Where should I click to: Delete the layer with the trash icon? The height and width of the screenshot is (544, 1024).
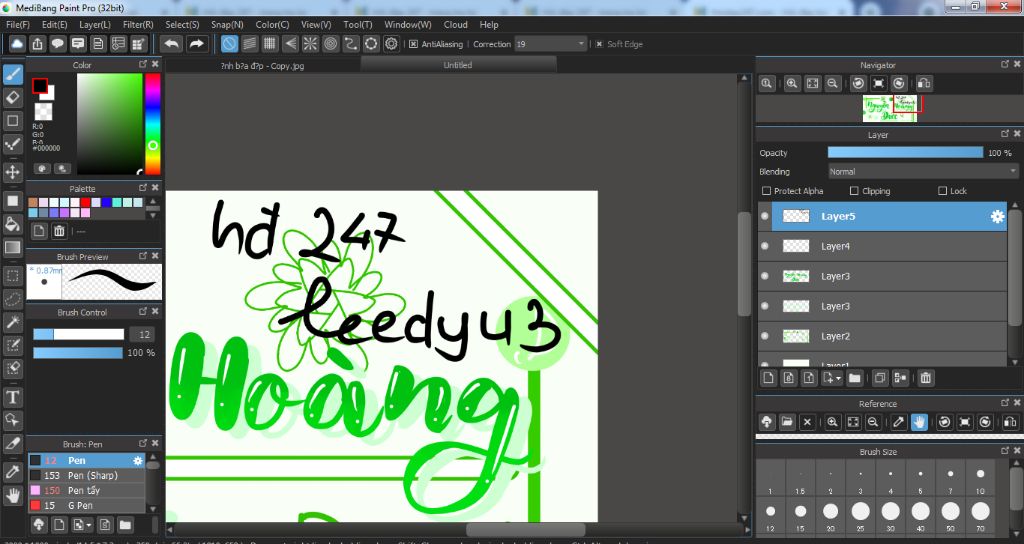coord(925,377)
